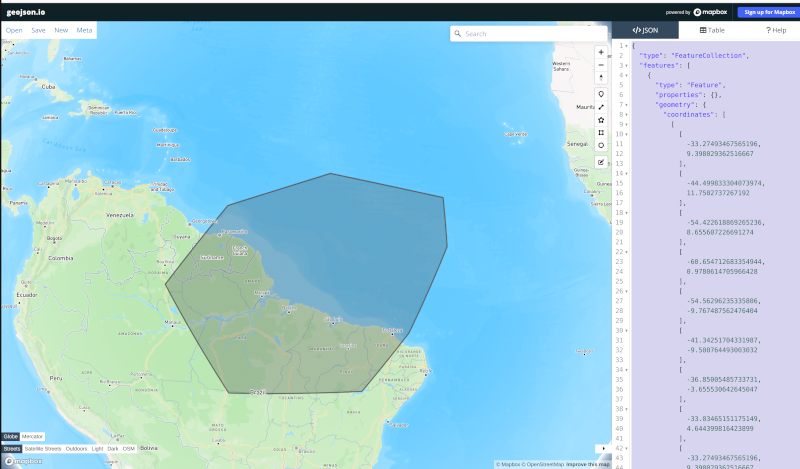Collapse the coordinate fold at line 14
Viewport: 800px width, 469px height.
627,174
